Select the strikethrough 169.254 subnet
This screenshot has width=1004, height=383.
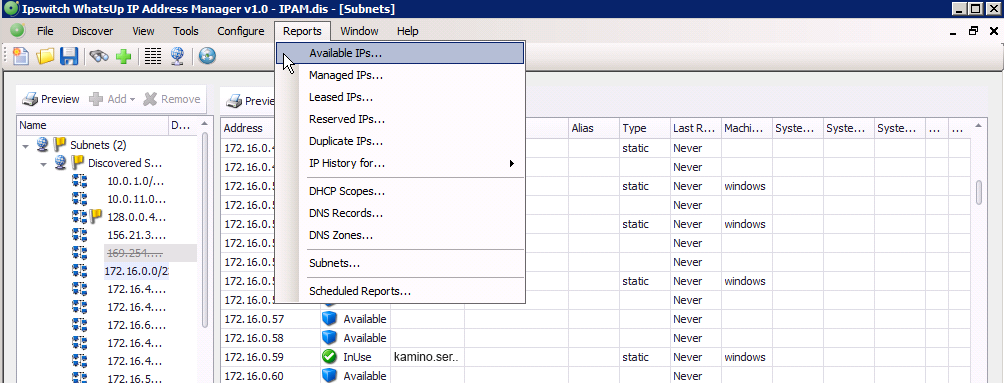(136, 252)
